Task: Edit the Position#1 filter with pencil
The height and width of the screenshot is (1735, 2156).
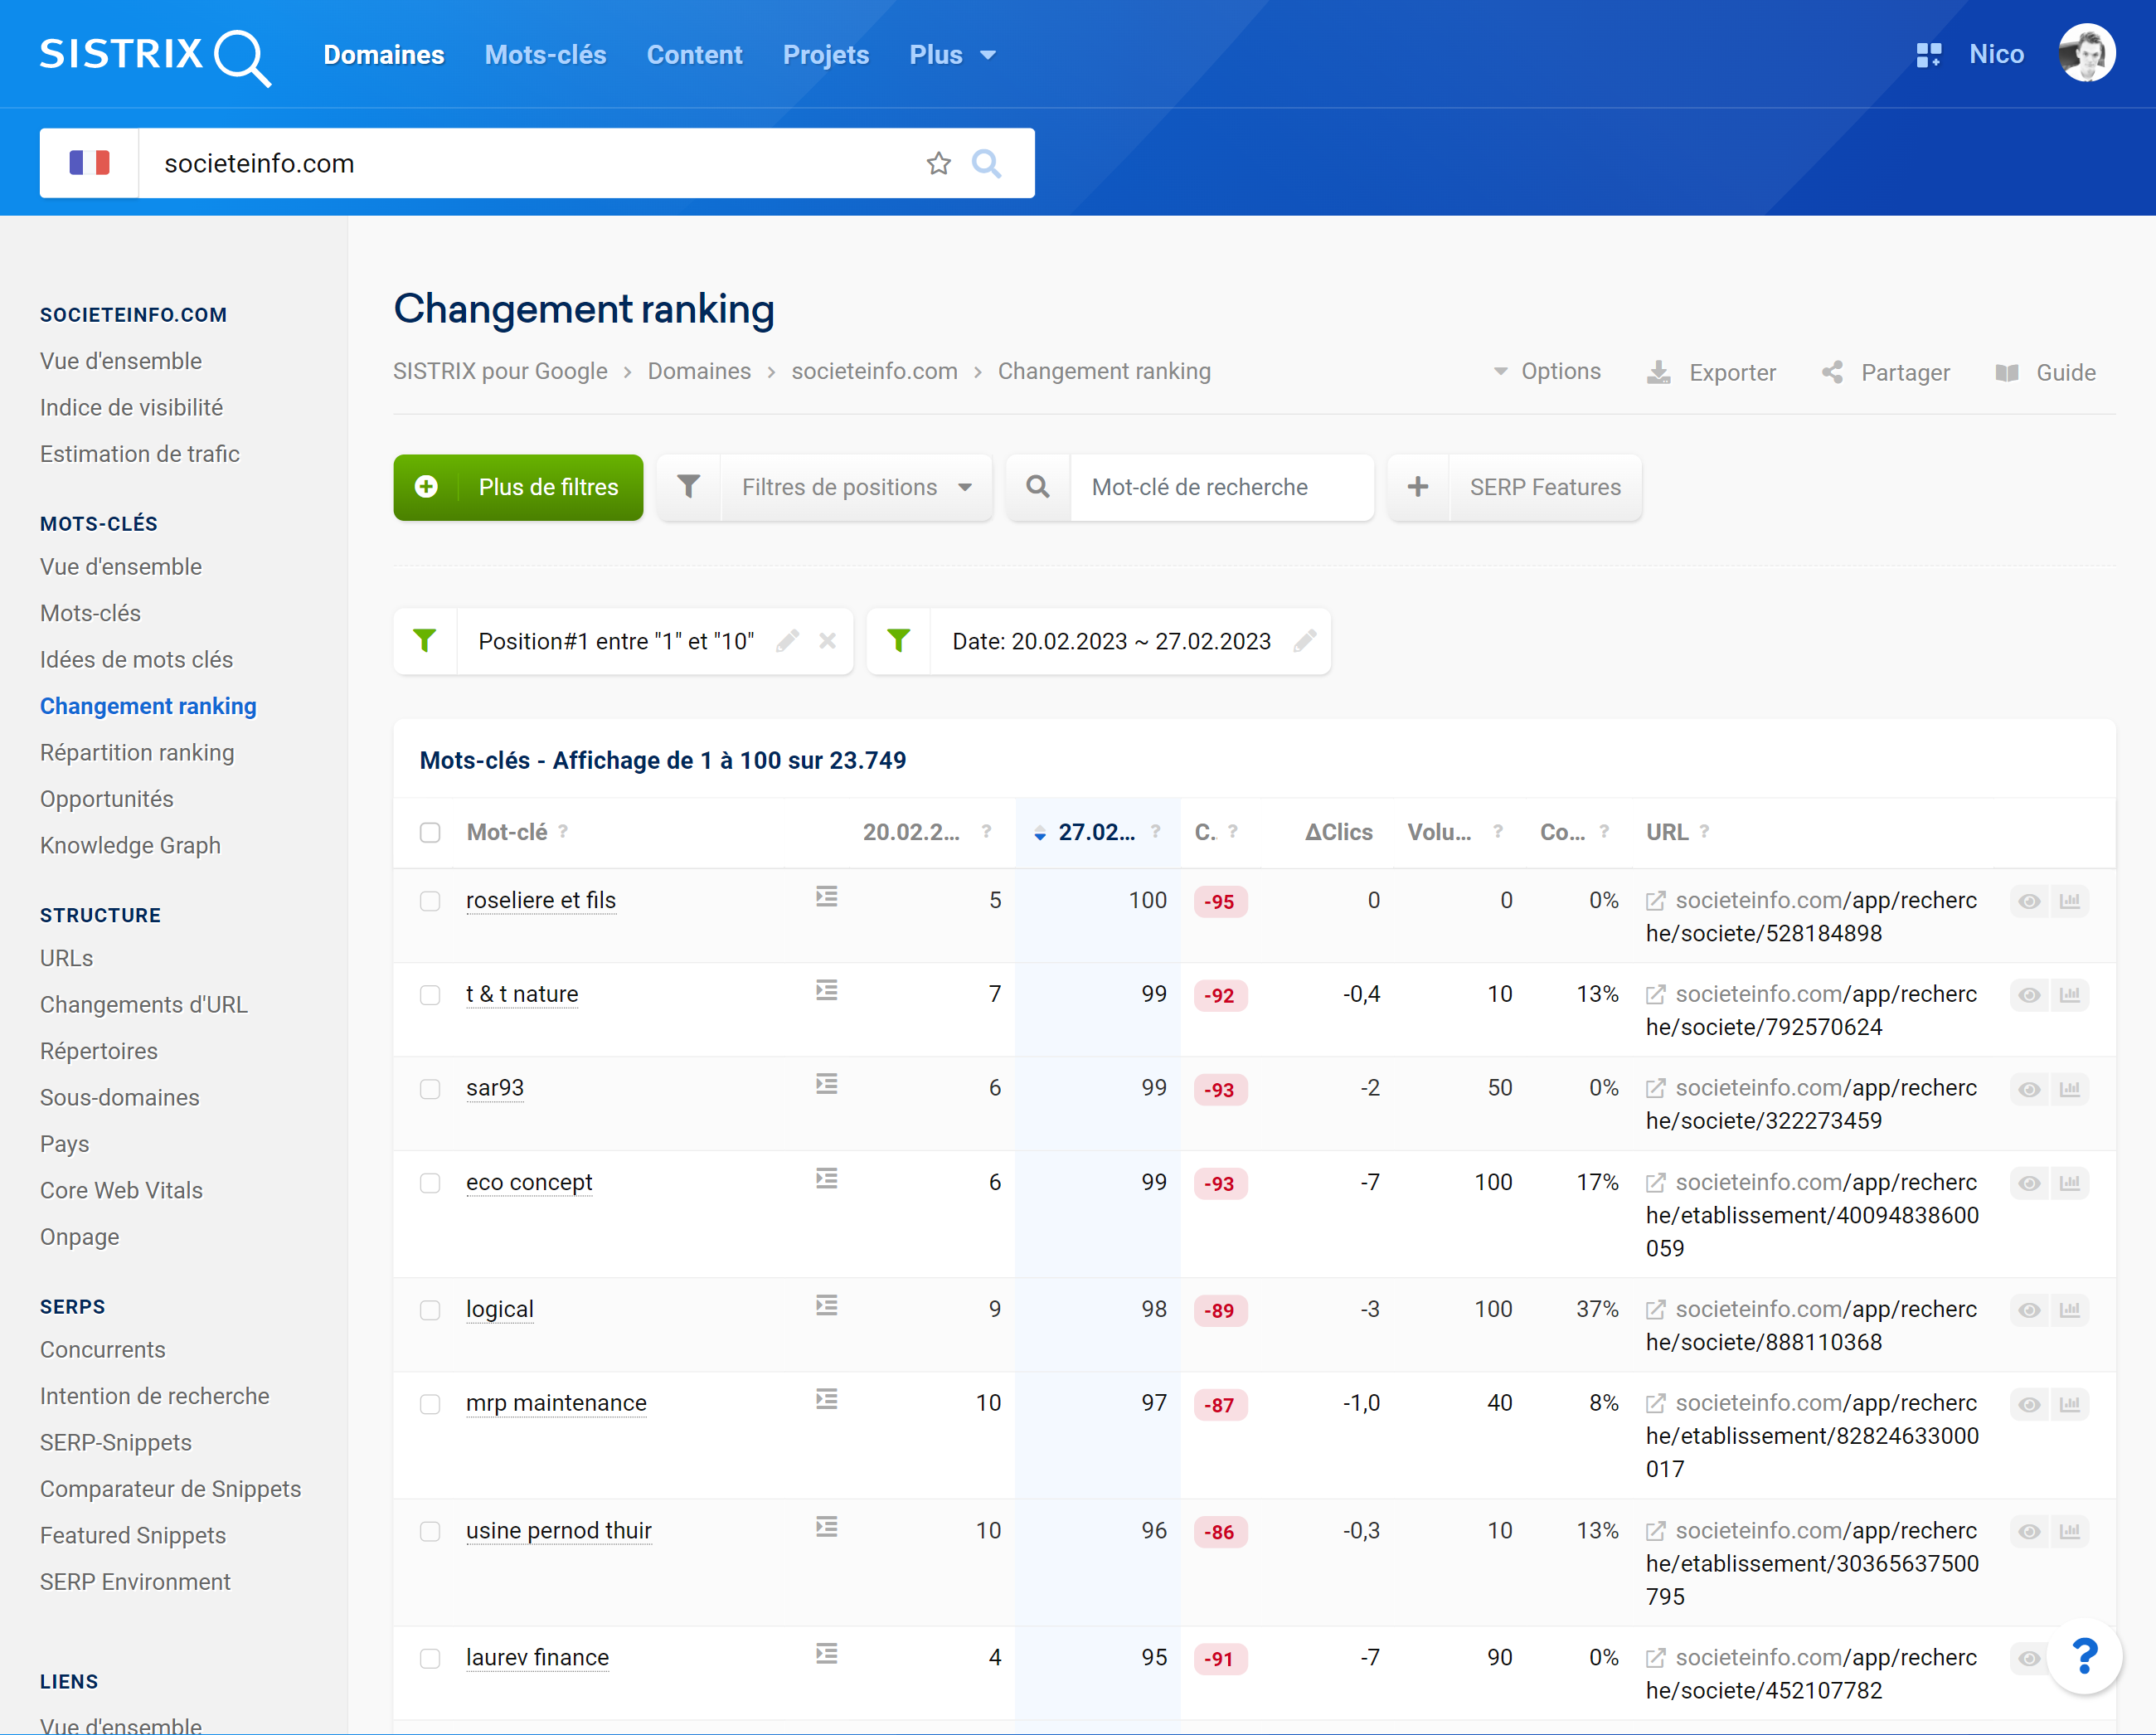Action: tap(788, 641)
